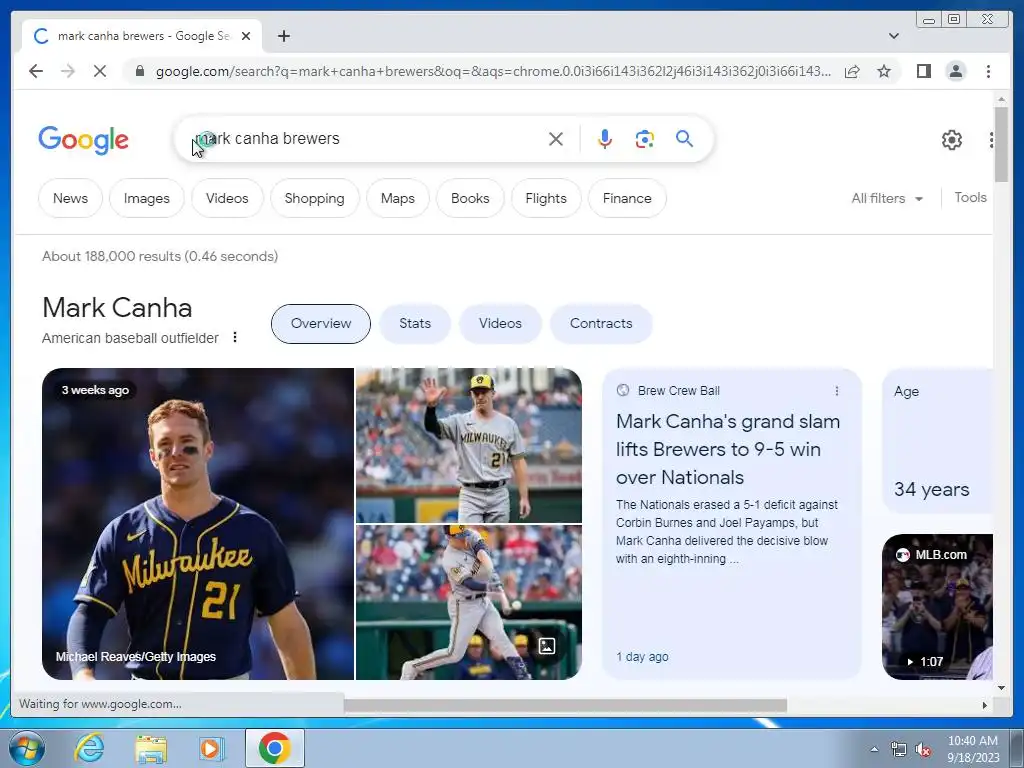Filter results by Finance
Viewport: 1024px width, 768px height.
(627, 198)
